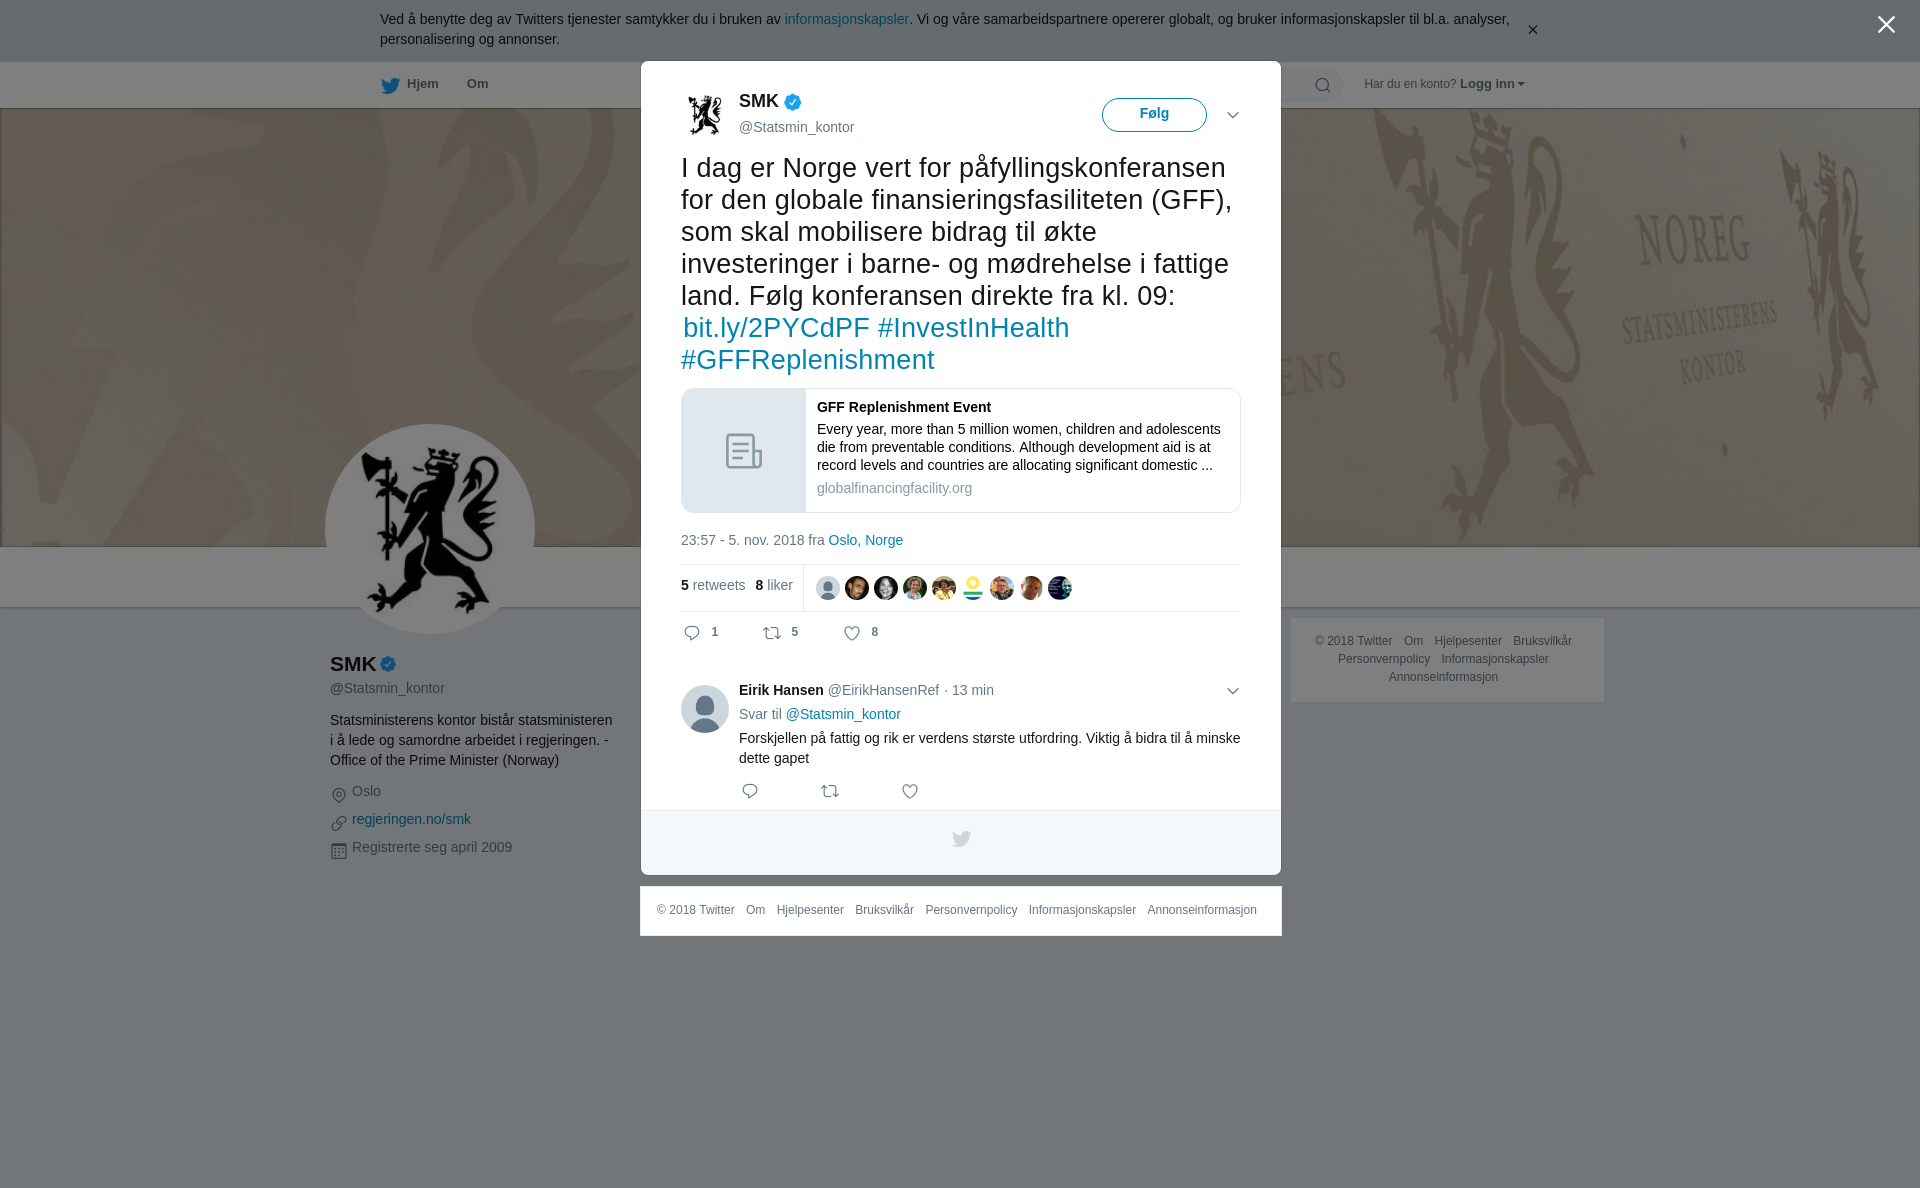Expand options for Eirik Hansen's reply

click(1233, 691)
